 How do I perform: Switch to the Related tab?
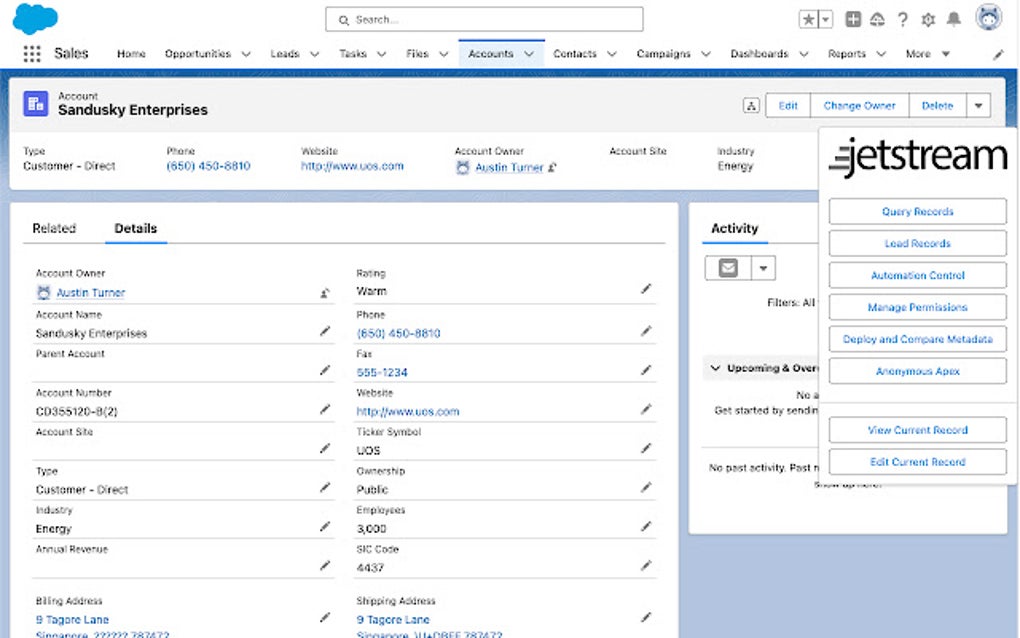[55, 228]
